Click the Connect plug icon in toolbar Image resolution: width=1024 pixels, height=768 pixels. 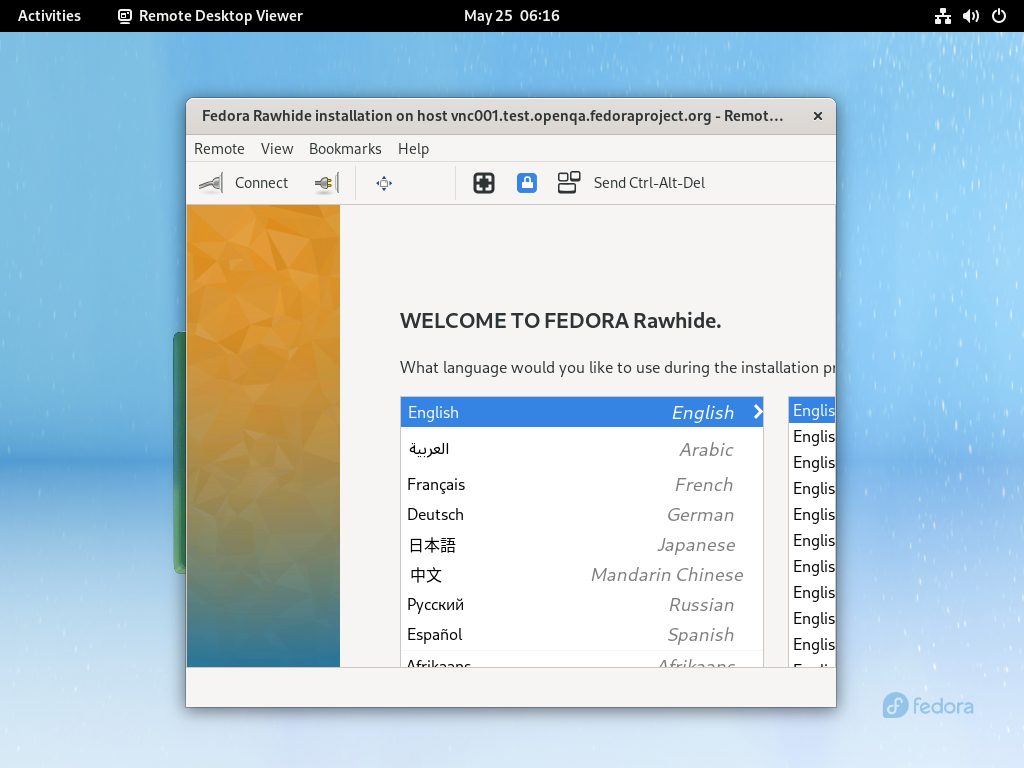(x=211, y=183)
